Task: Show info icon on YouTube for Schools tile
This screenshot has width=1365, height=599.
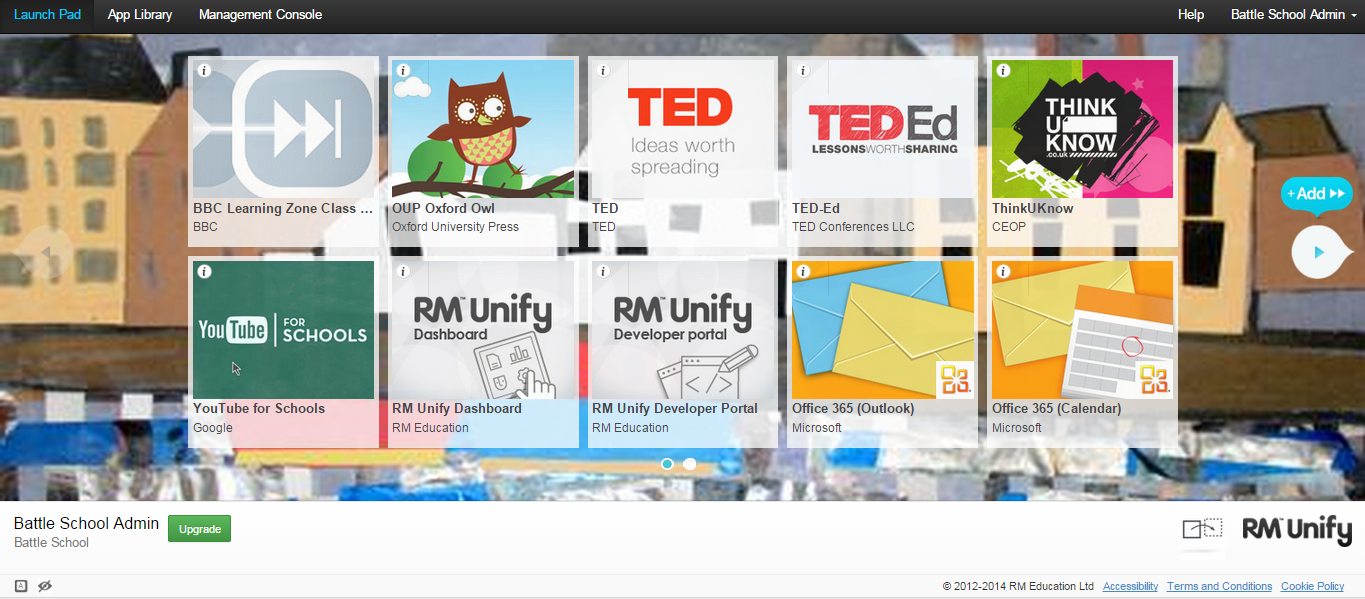Action: pyautogui.click(x=204, y=271)
